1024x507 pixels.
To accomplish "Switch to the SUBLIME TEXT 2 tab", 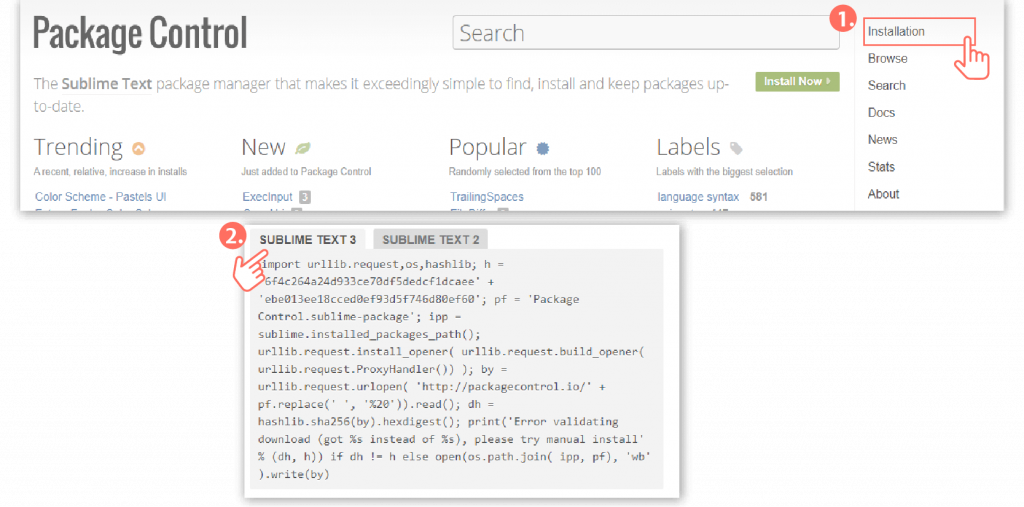I will (x=430, y=240).
